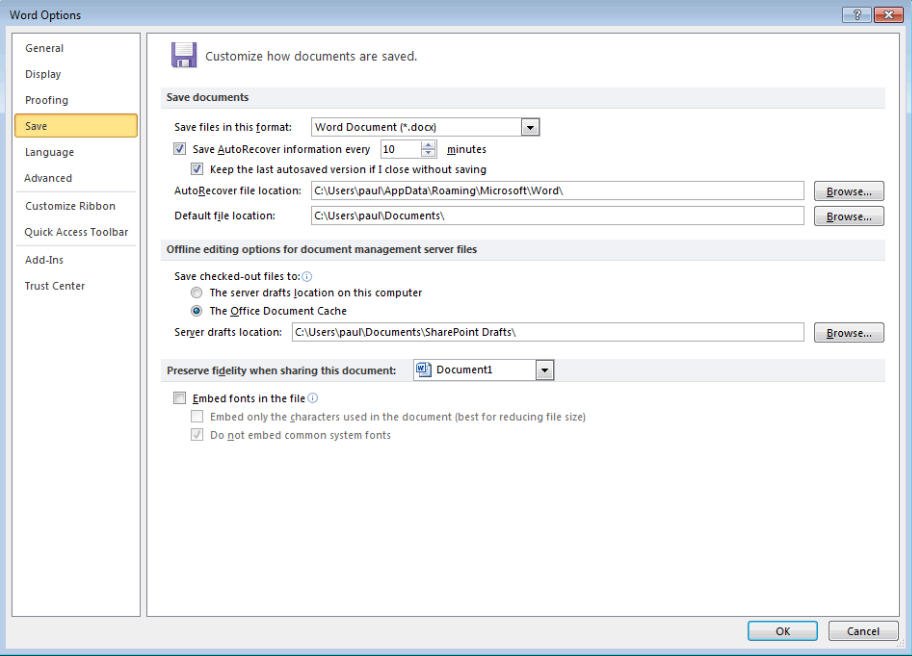
Task: Open the Advanced options category
Action: [x=76, y=178]
